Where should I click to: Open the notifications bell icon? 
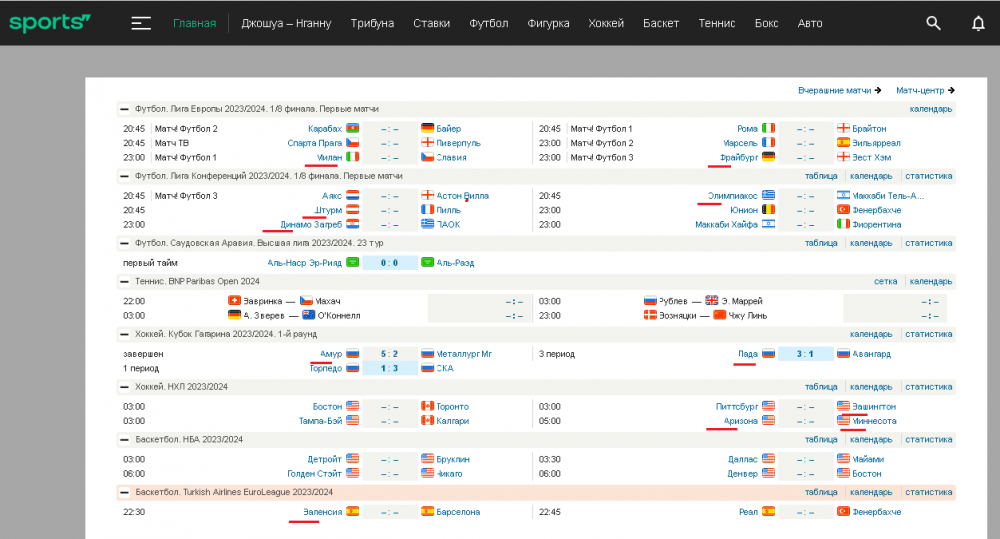978,23
